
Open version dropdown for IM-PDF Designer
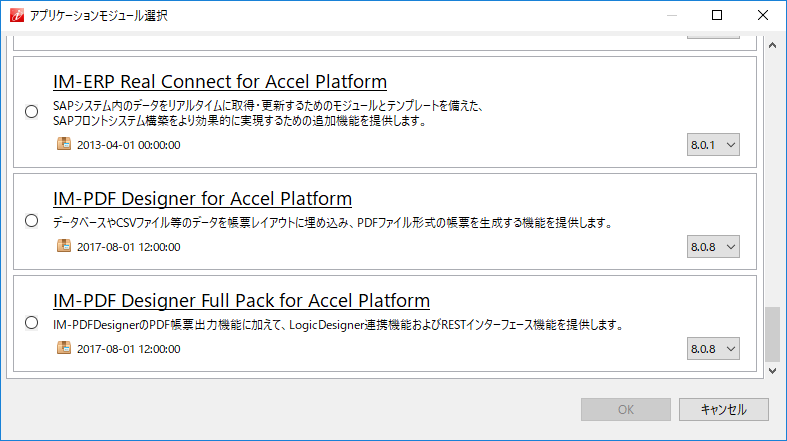[713, 247]
